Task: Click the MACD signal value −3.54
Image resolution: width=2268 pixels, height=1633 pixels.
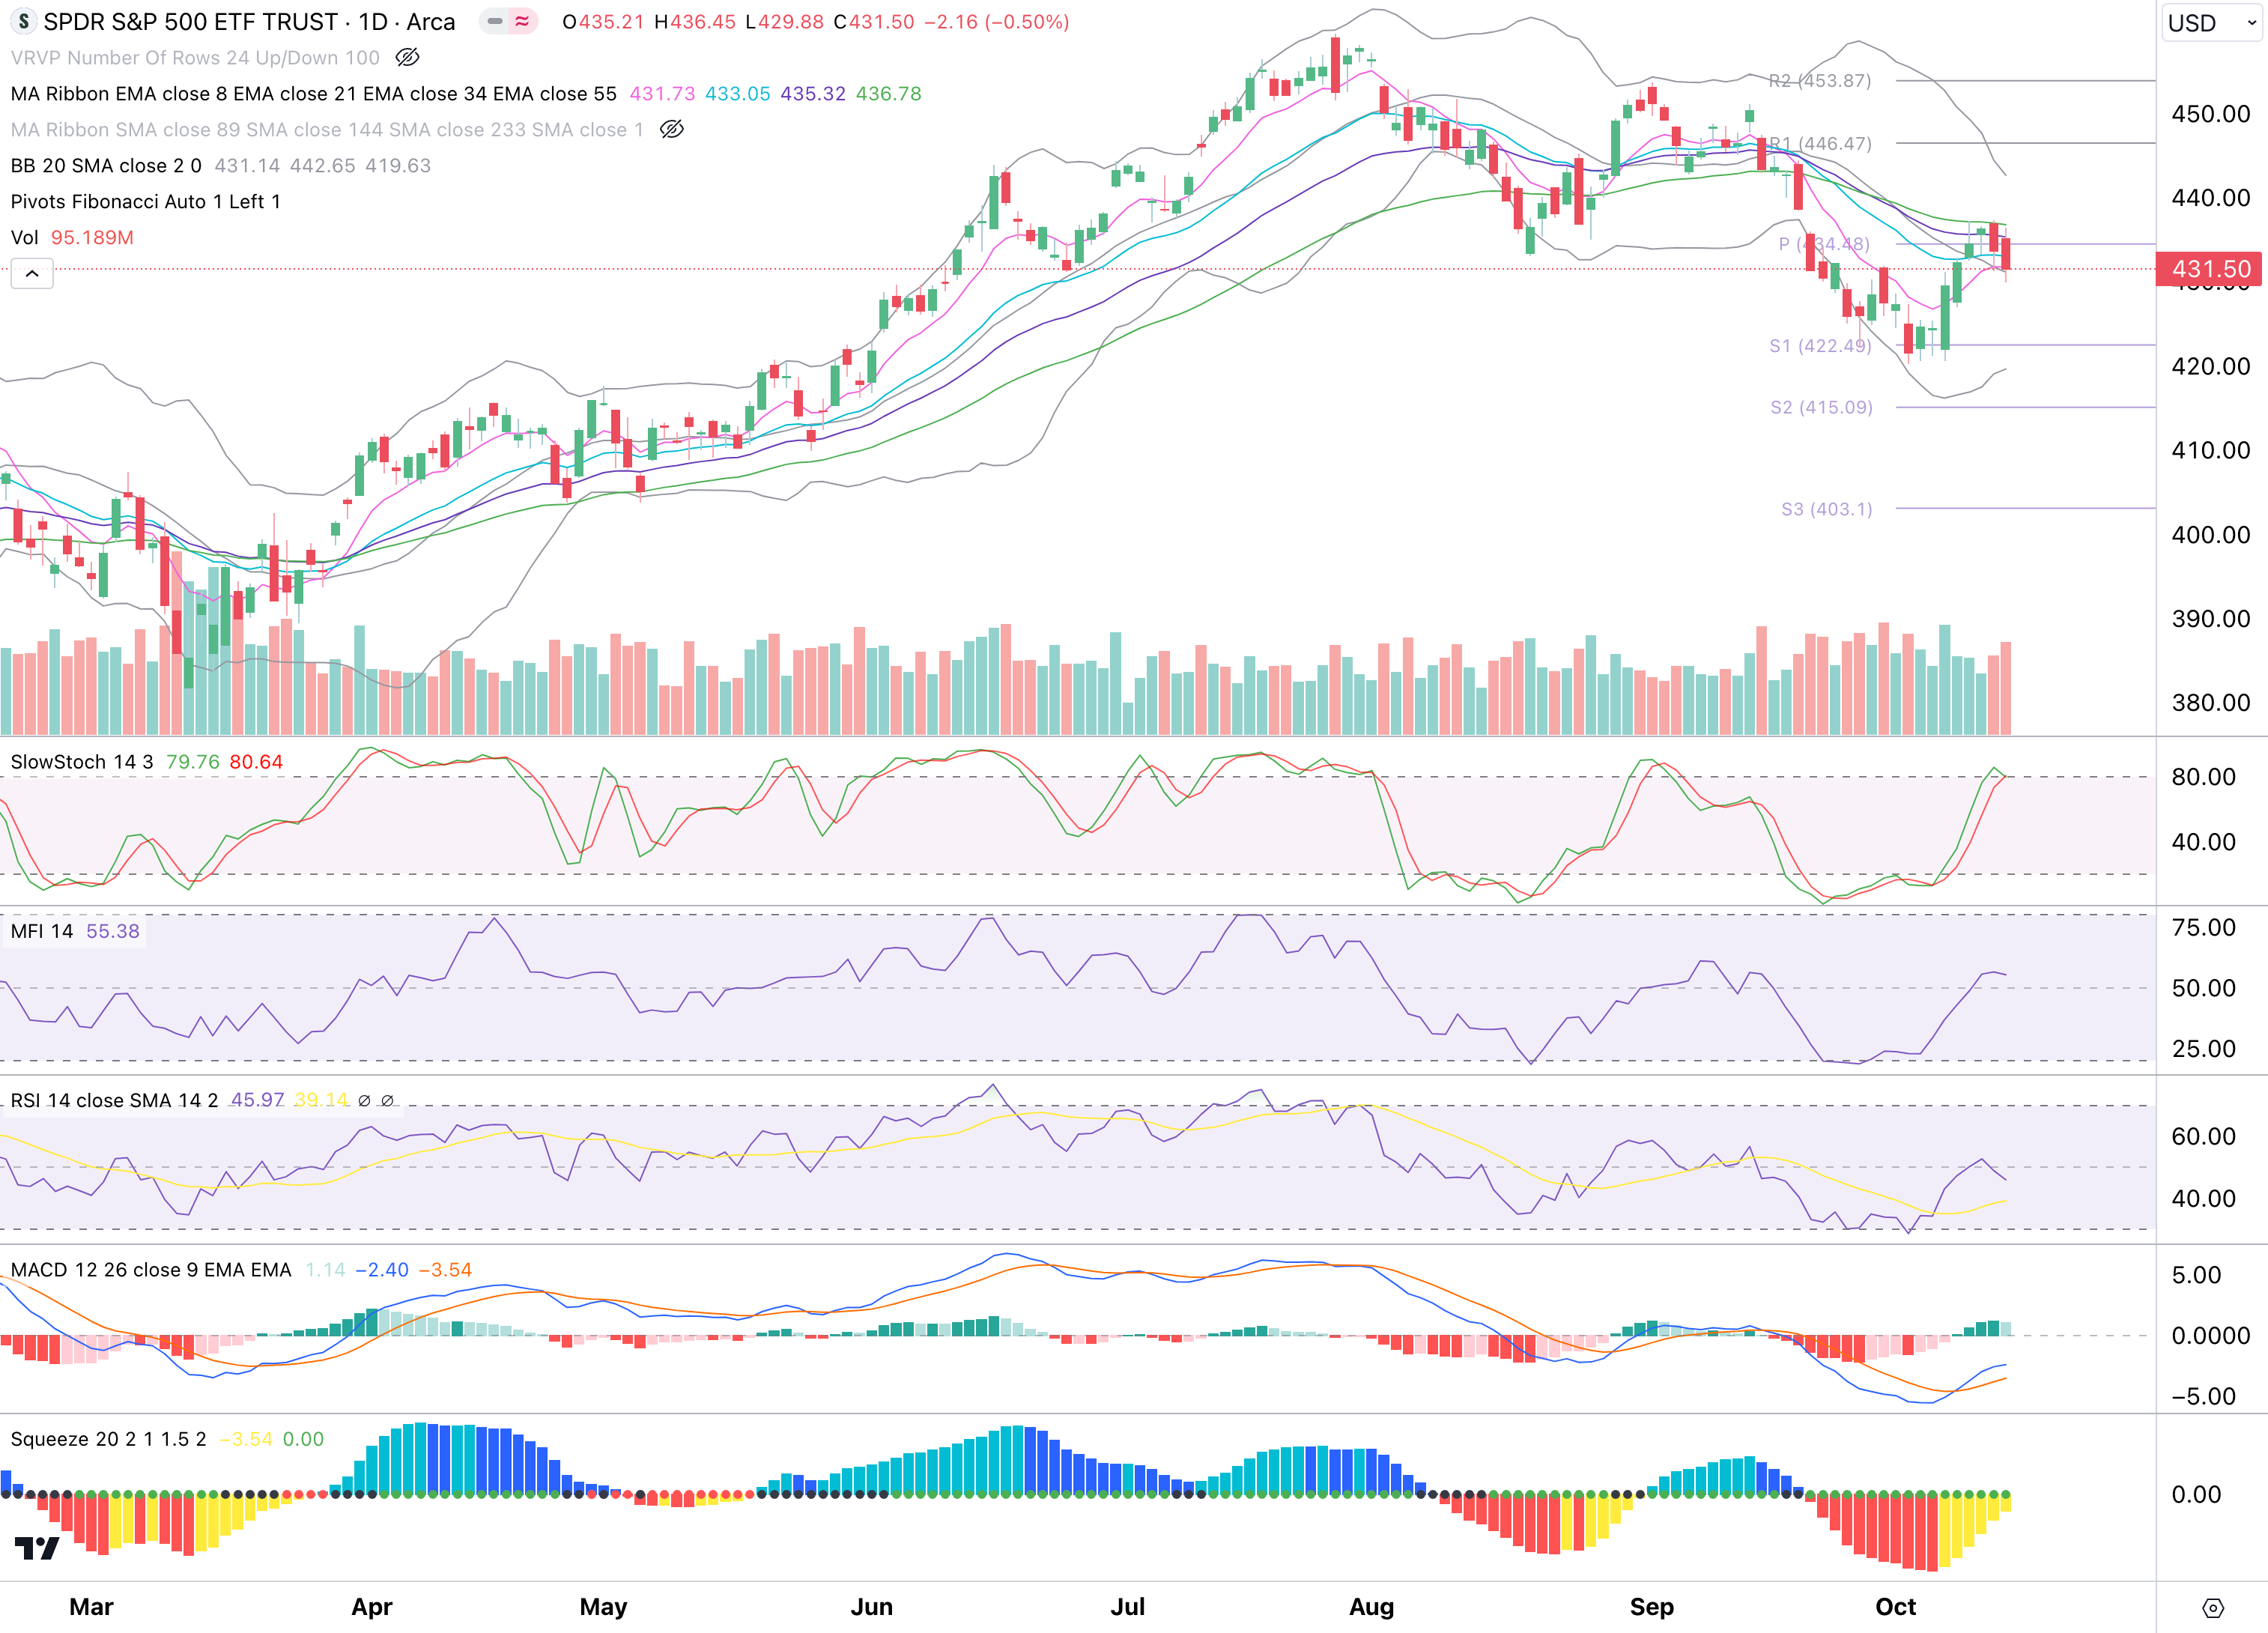Action: tap(445, 1269)
